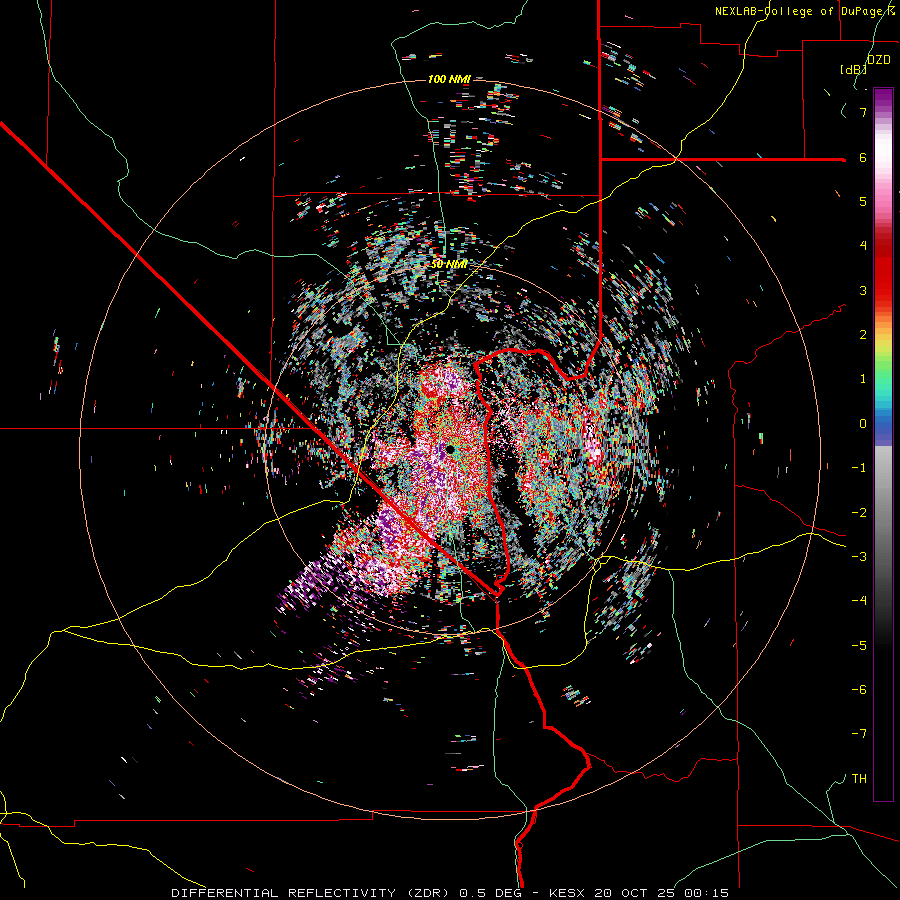Click the -6 value on the color scale
This screenshot has height=900, width=900.
click(859, 689)
